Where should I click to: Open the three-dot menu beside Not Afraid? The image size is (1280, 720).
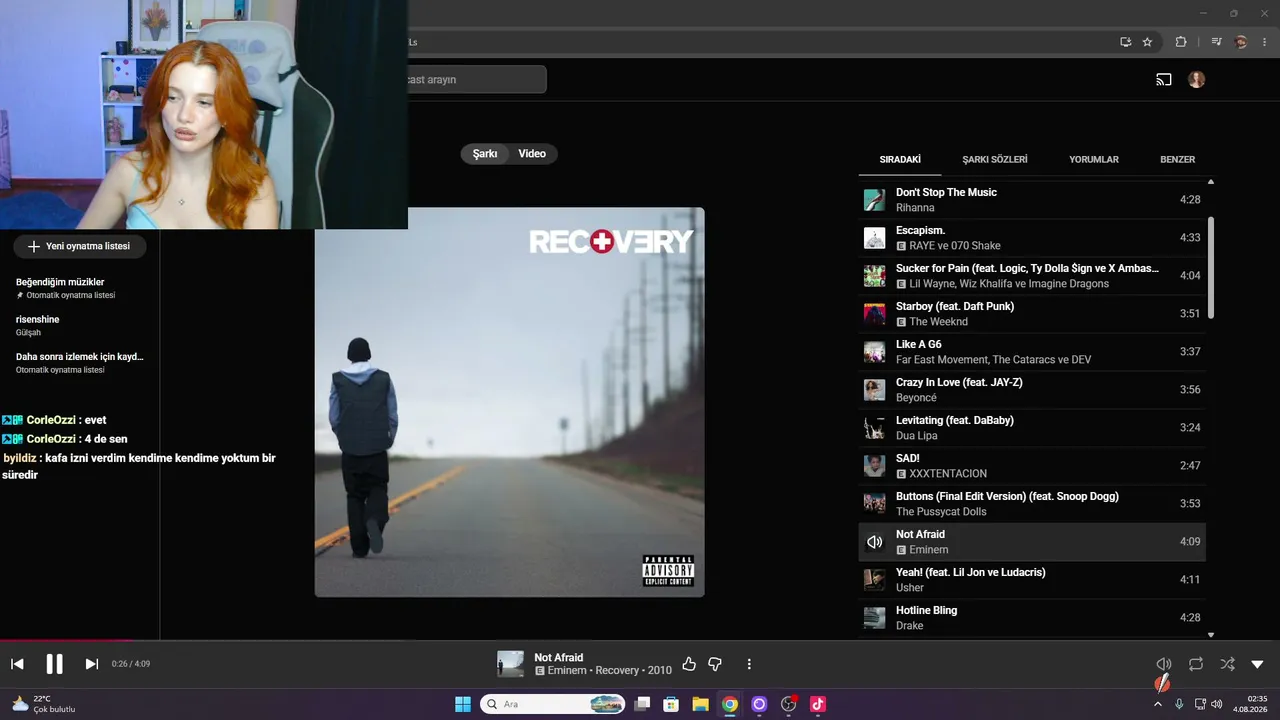[749, 664]
